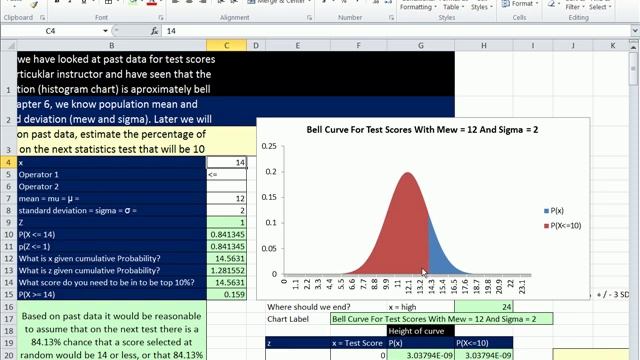640x360 pixels.
Task: Click the chart title Bell Curve For Test Scores
Action: pyautogui.click(x=422, y=130)
